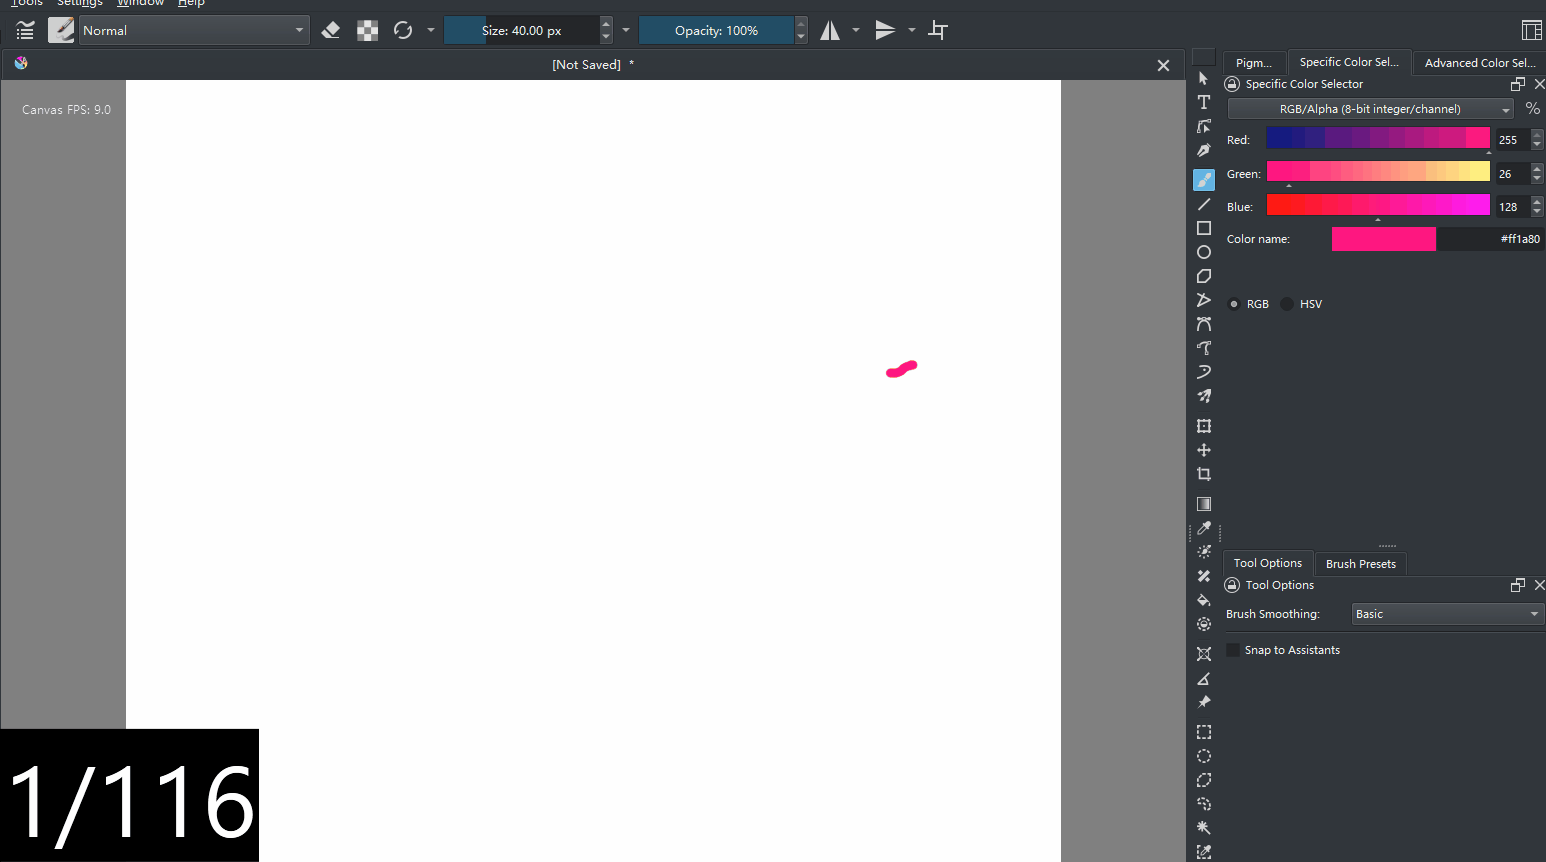
Task: Select the RGB radio button
Action: coord(1234,304)
